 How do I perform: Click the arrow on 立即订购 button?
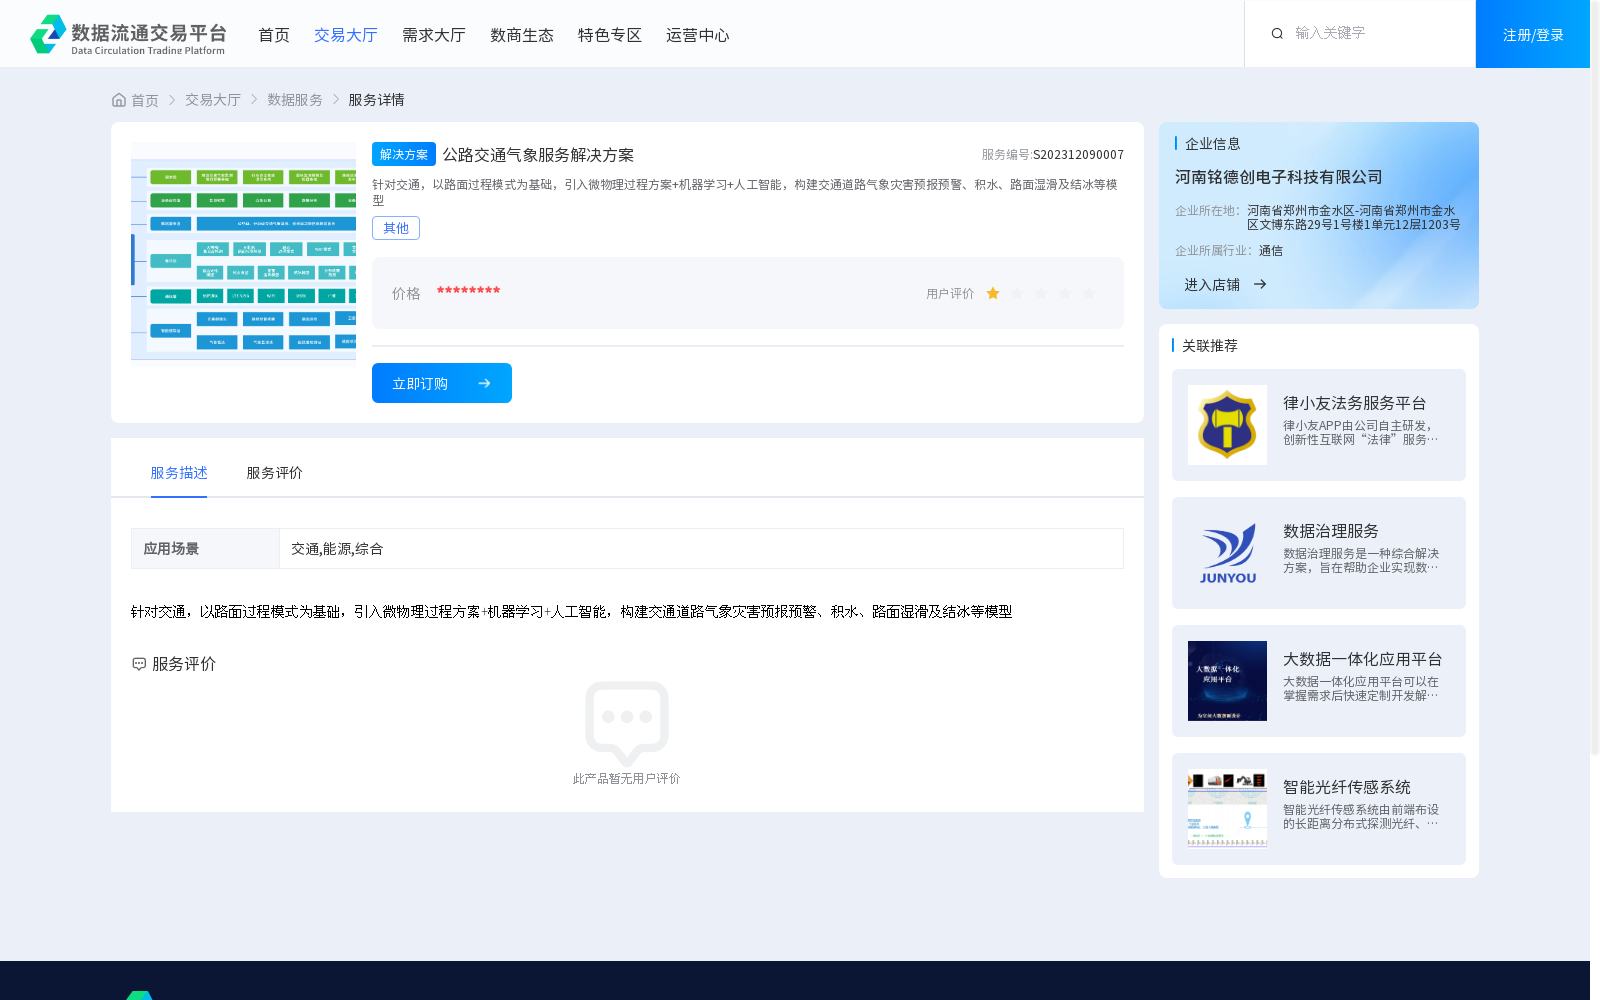(x=484, y=383)
